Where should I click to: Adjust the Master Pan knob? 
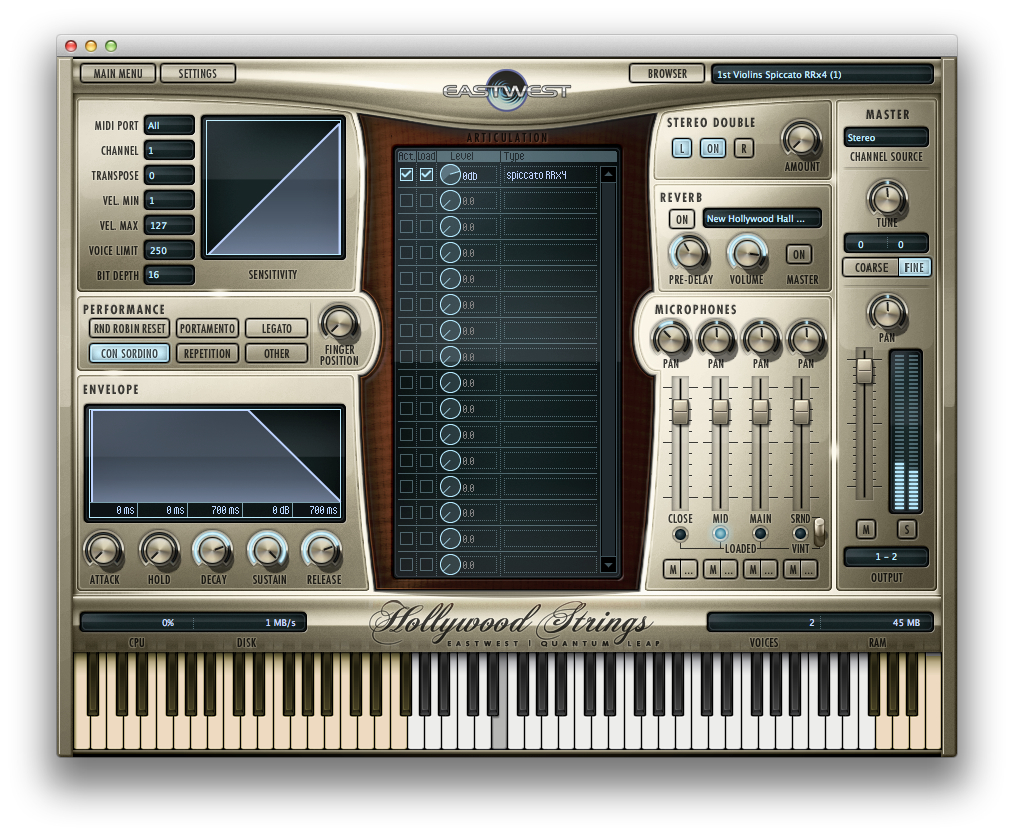click(887, 312)
